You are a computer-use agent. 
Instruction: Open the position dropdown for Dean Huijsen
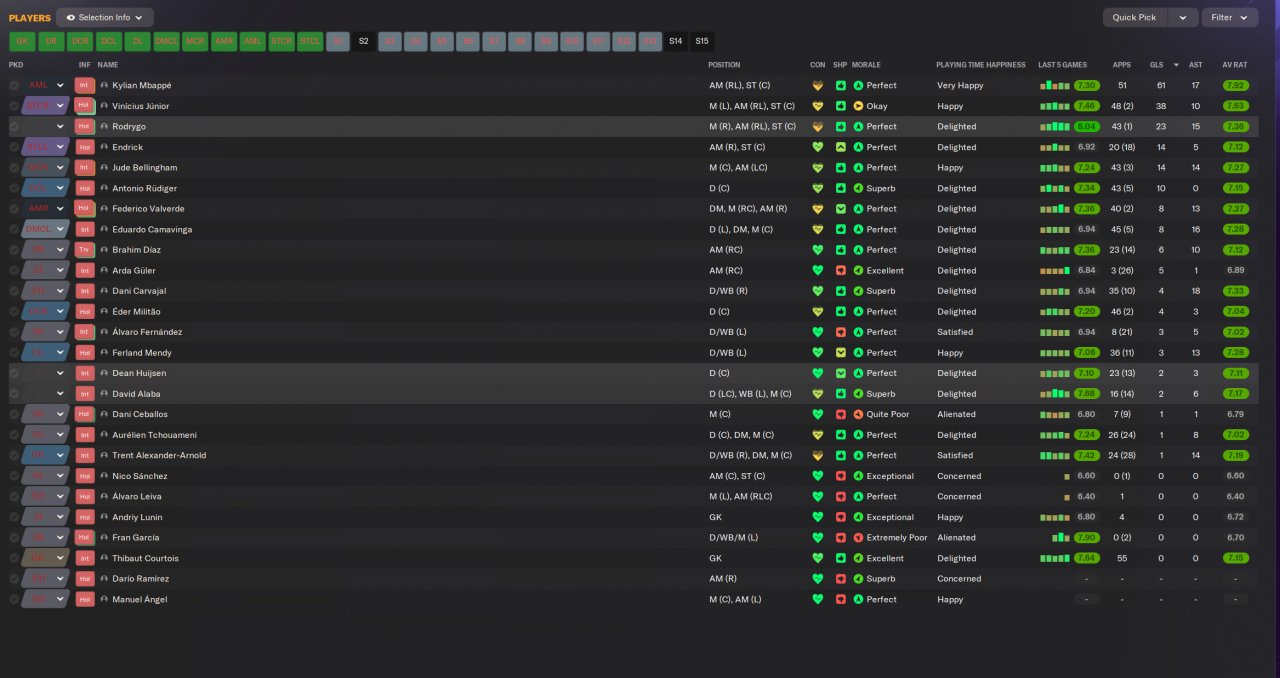[x=45, y=373]
